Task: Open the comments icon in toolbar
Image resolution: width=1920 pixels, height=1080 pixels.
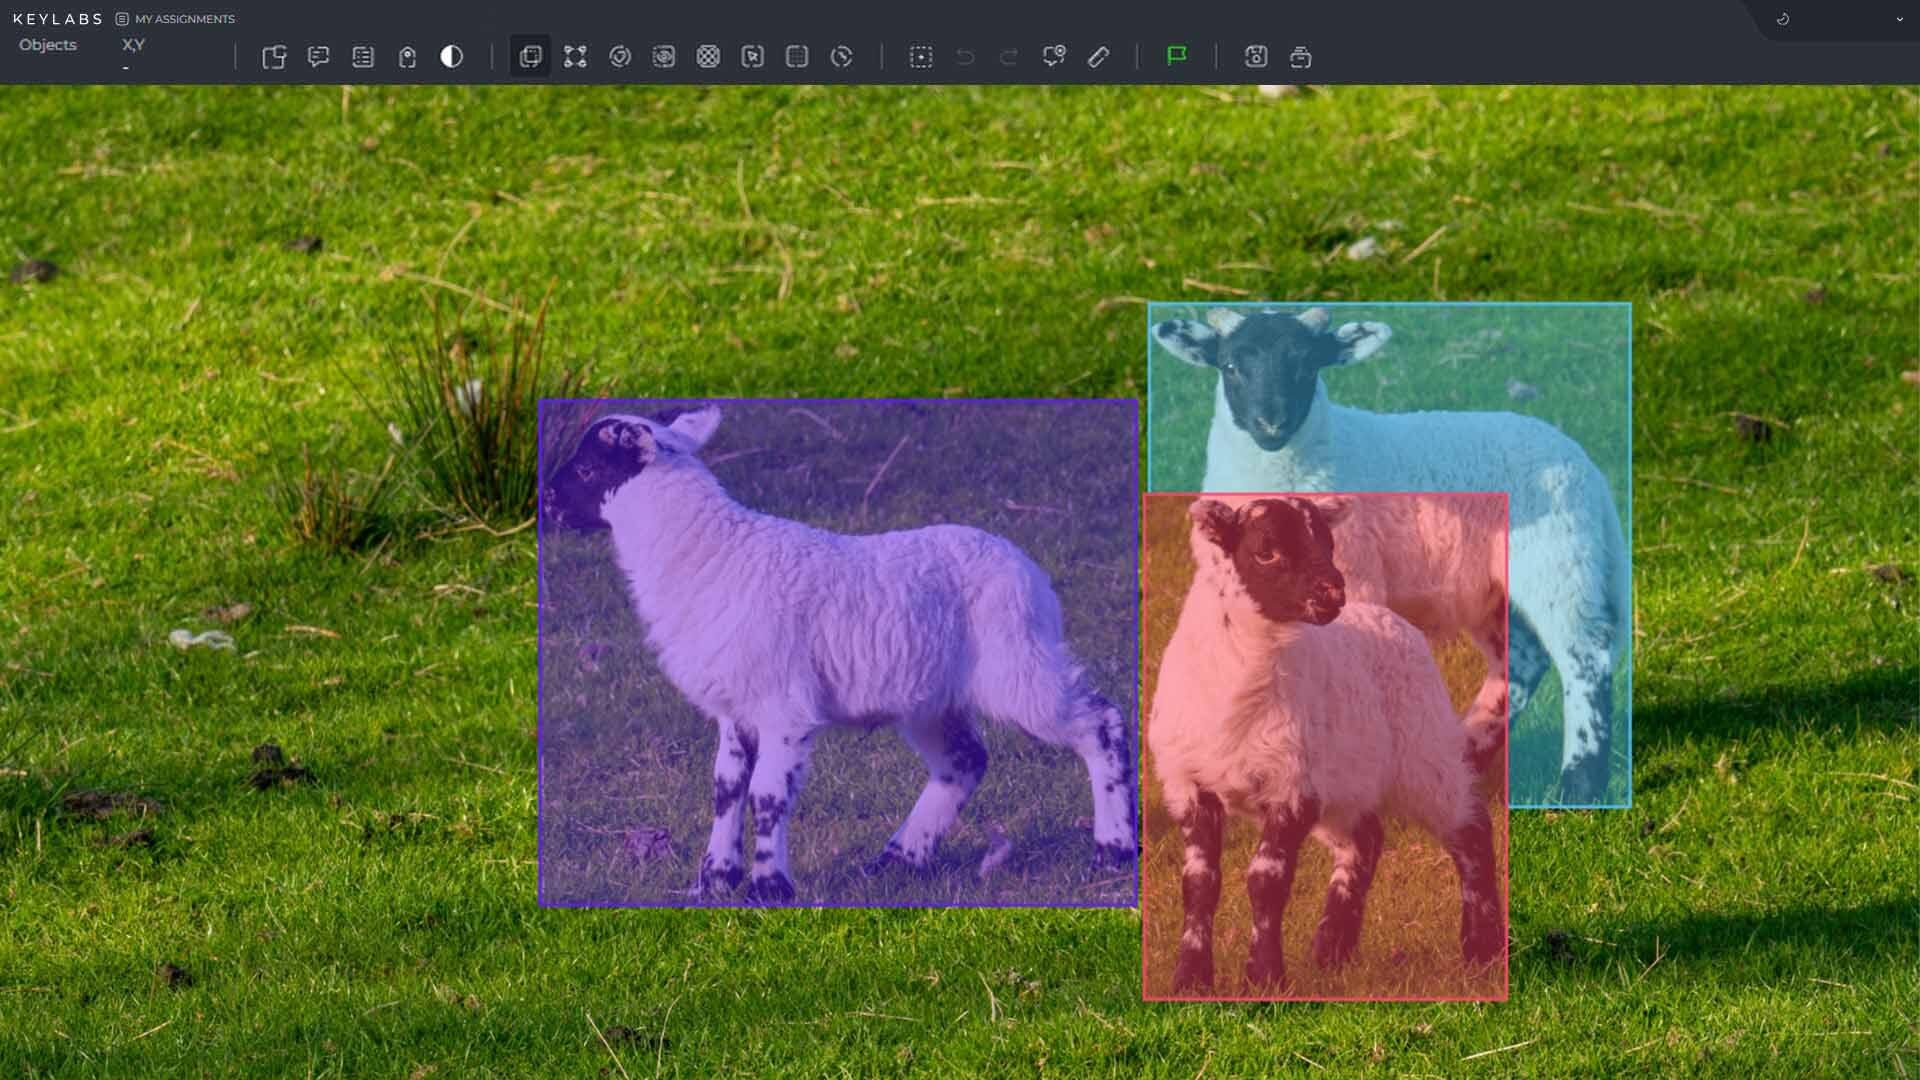Action: coord(319,57)
